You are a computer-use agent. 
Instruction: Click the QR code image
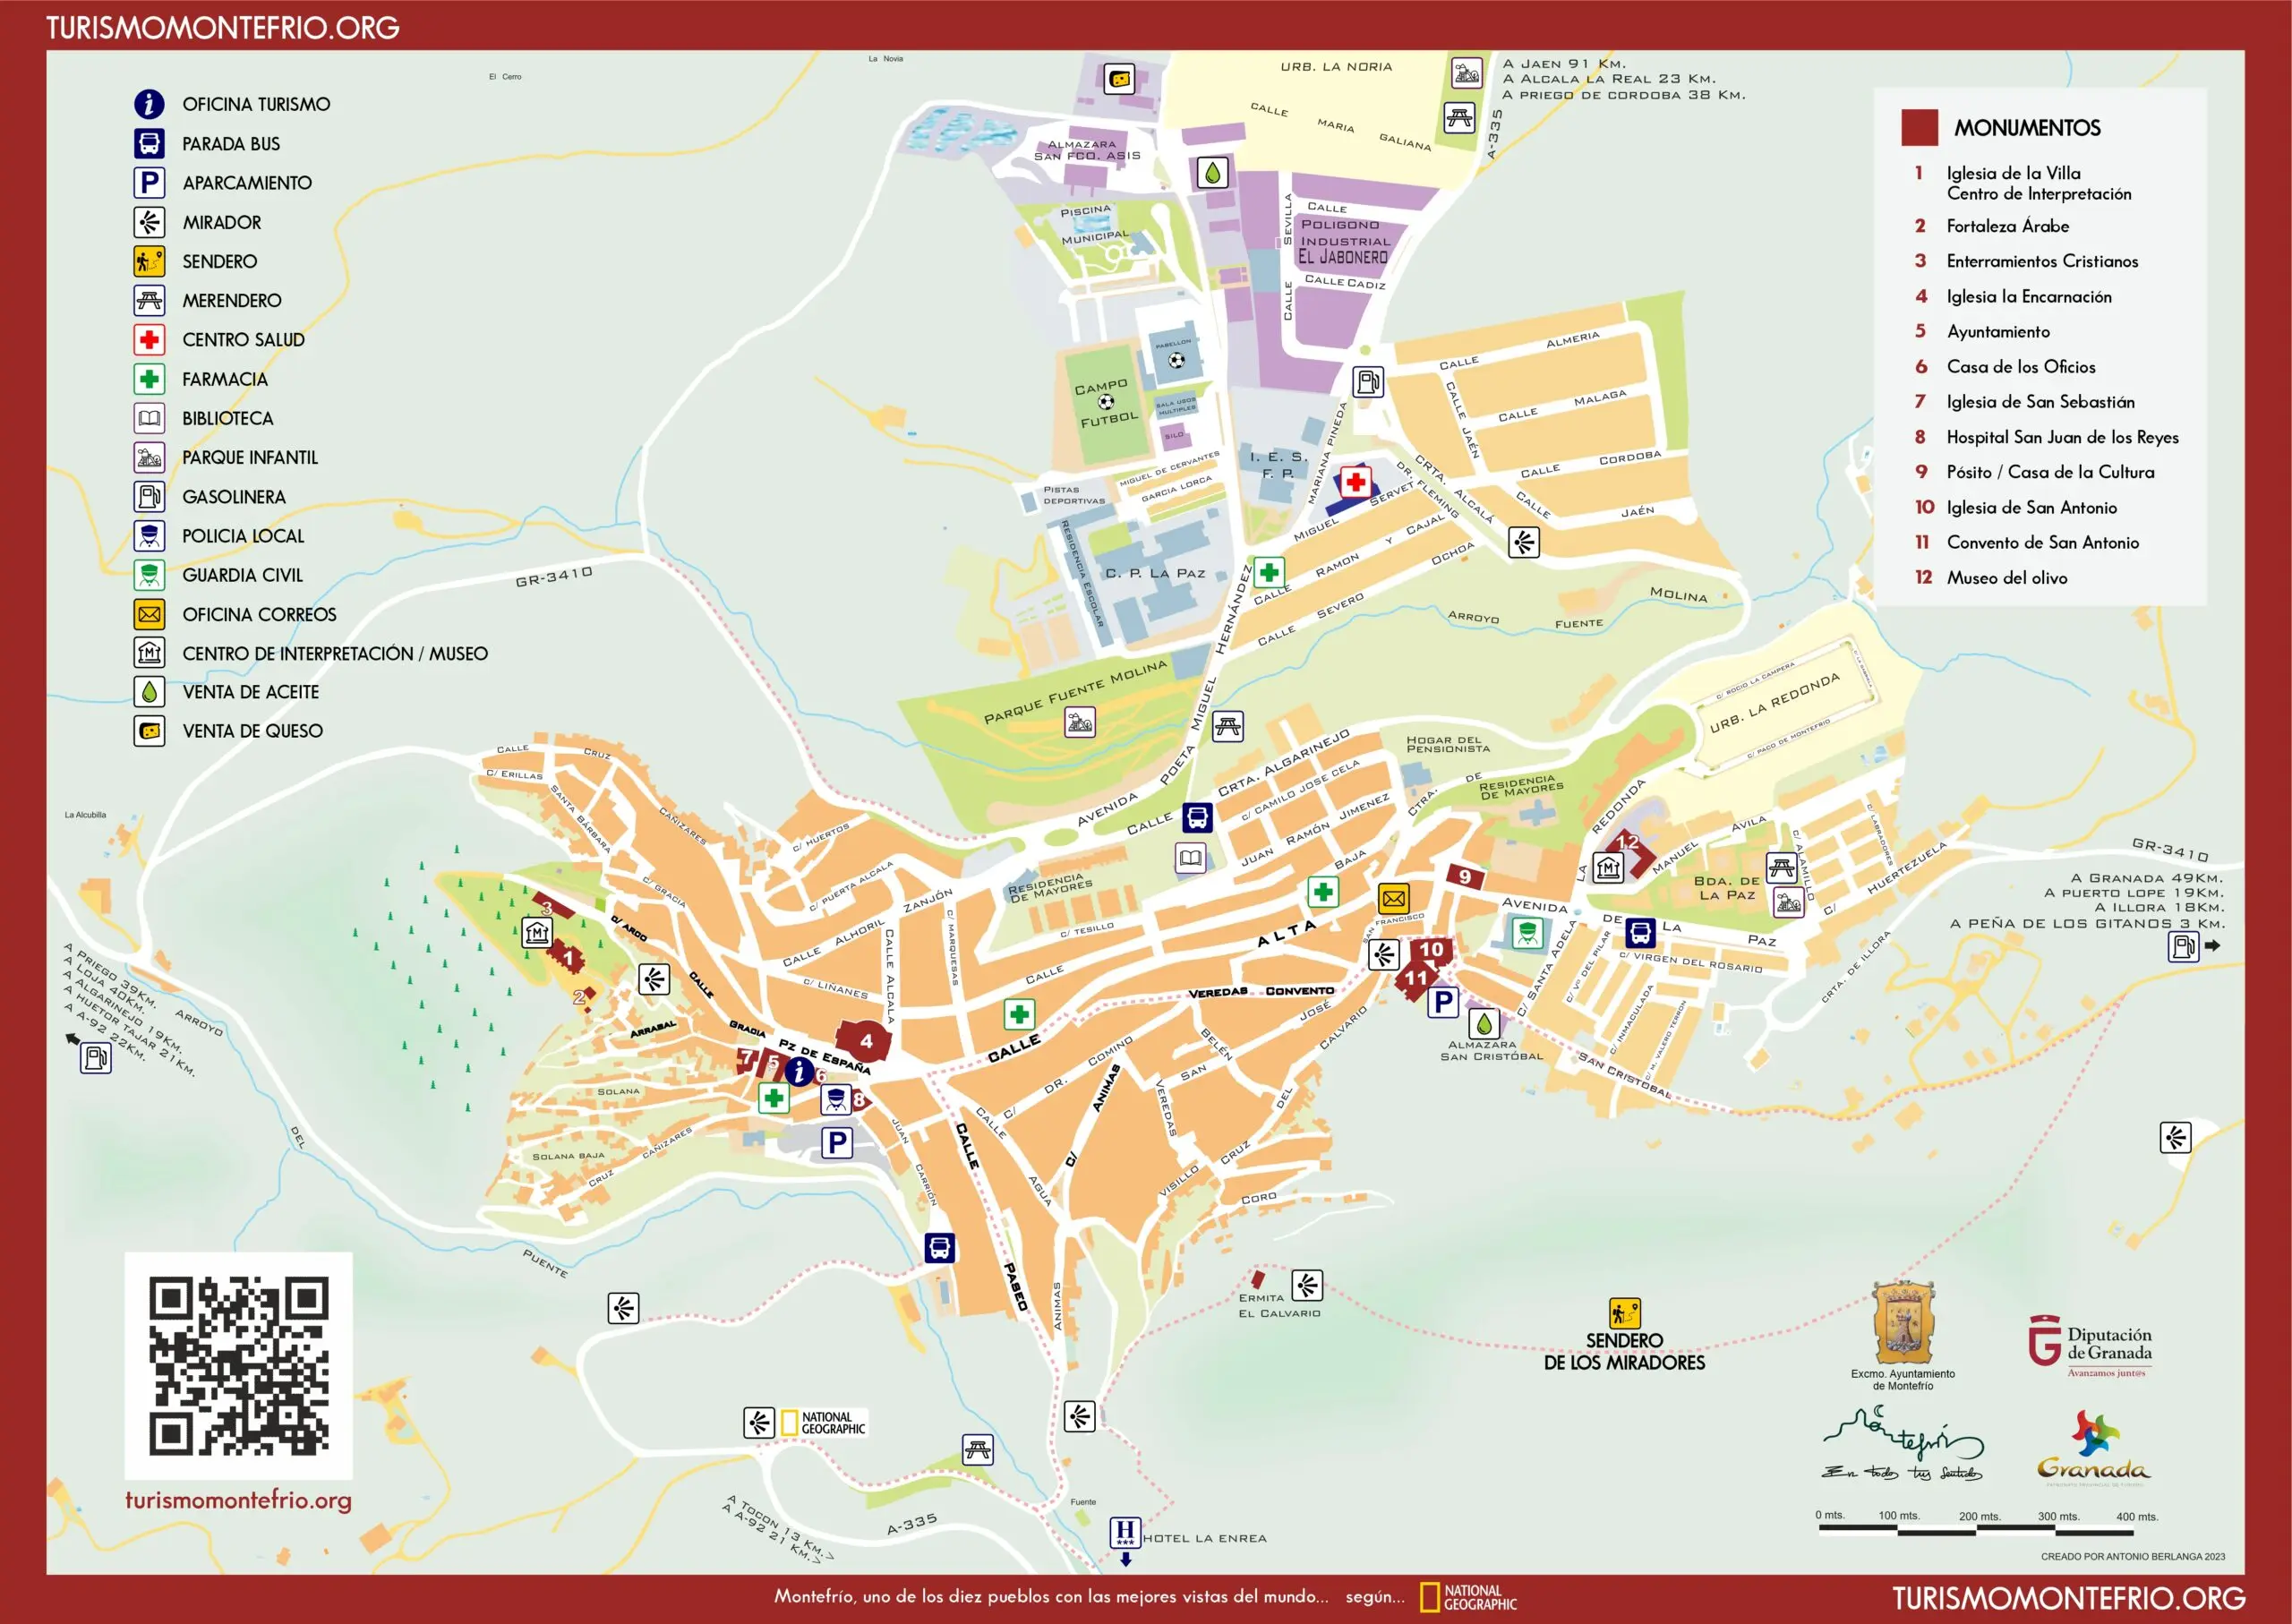(x=238, y=1365)
